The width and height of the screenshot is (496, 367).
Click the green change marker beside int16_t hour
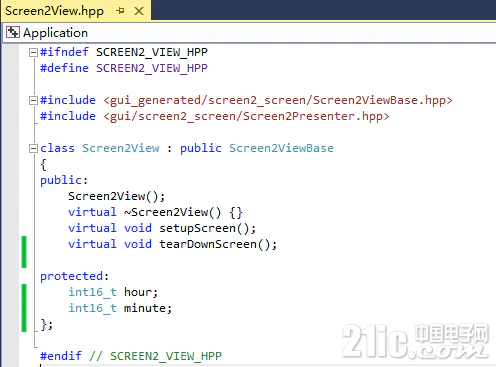(x=24, y=308)
